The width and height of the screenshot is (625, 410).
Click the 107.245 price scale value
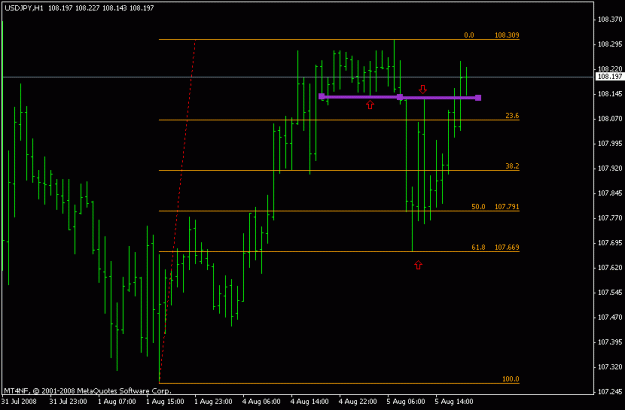coord(610,392)
